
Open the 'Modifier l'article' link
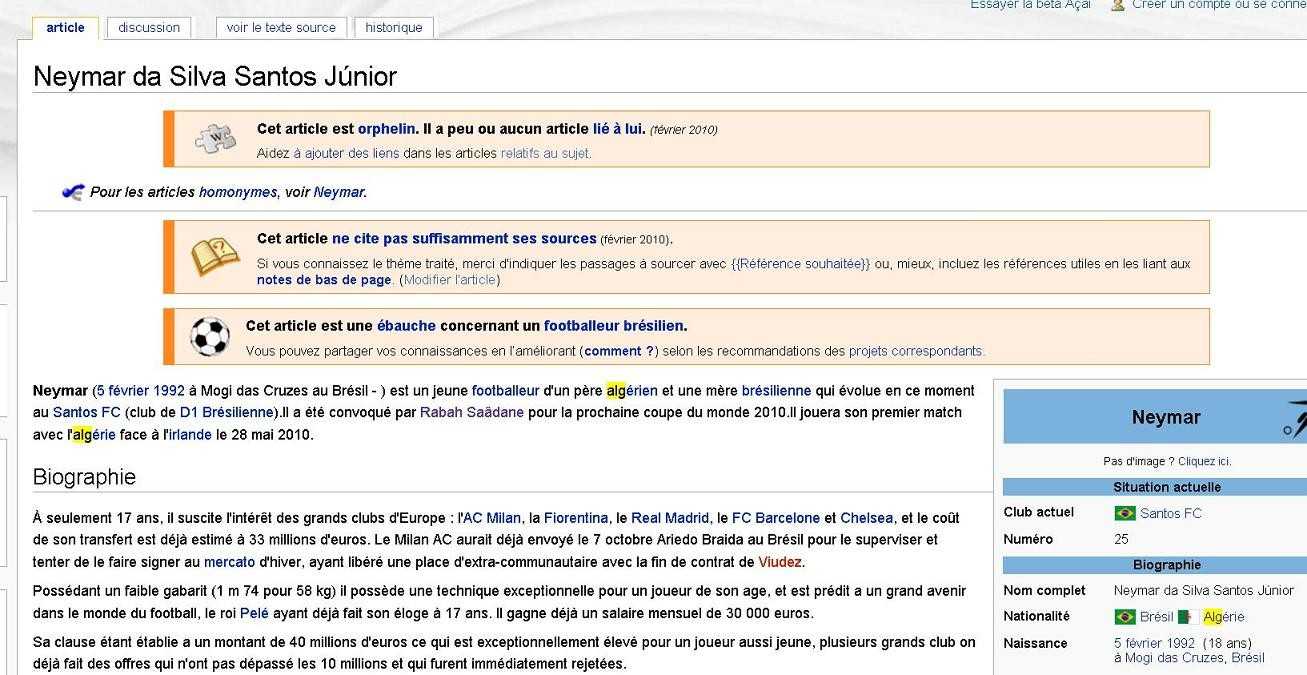point(450,280)
